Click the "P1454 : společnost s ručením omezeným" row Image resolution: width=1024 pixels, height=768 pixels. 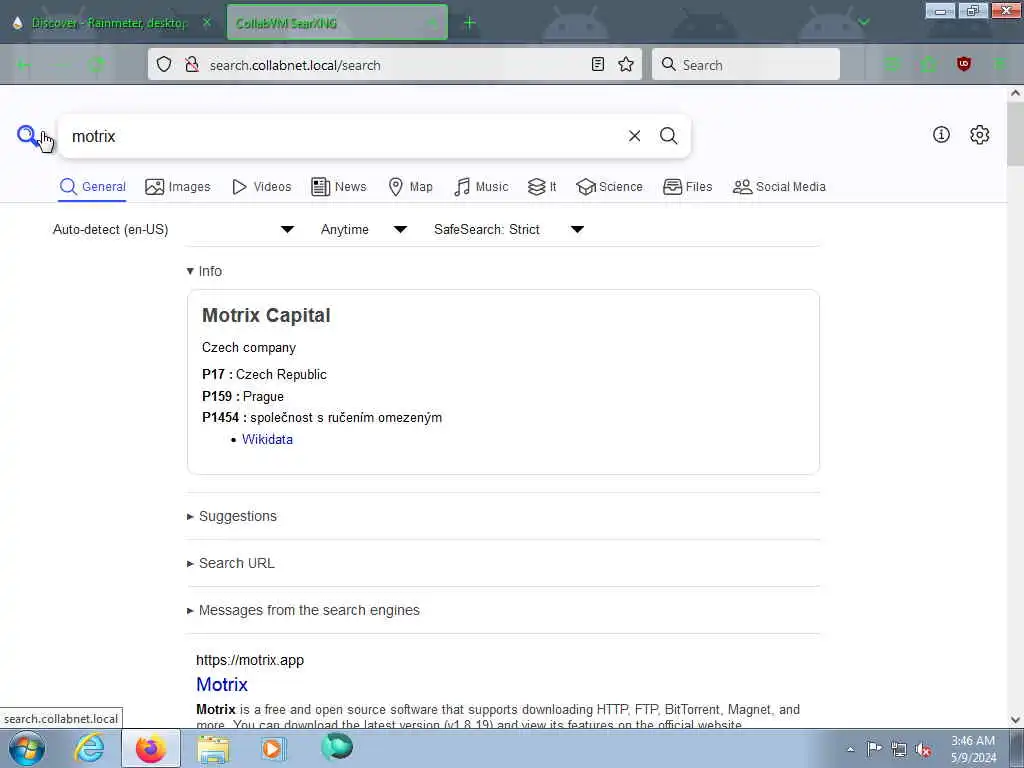point(322,417)
